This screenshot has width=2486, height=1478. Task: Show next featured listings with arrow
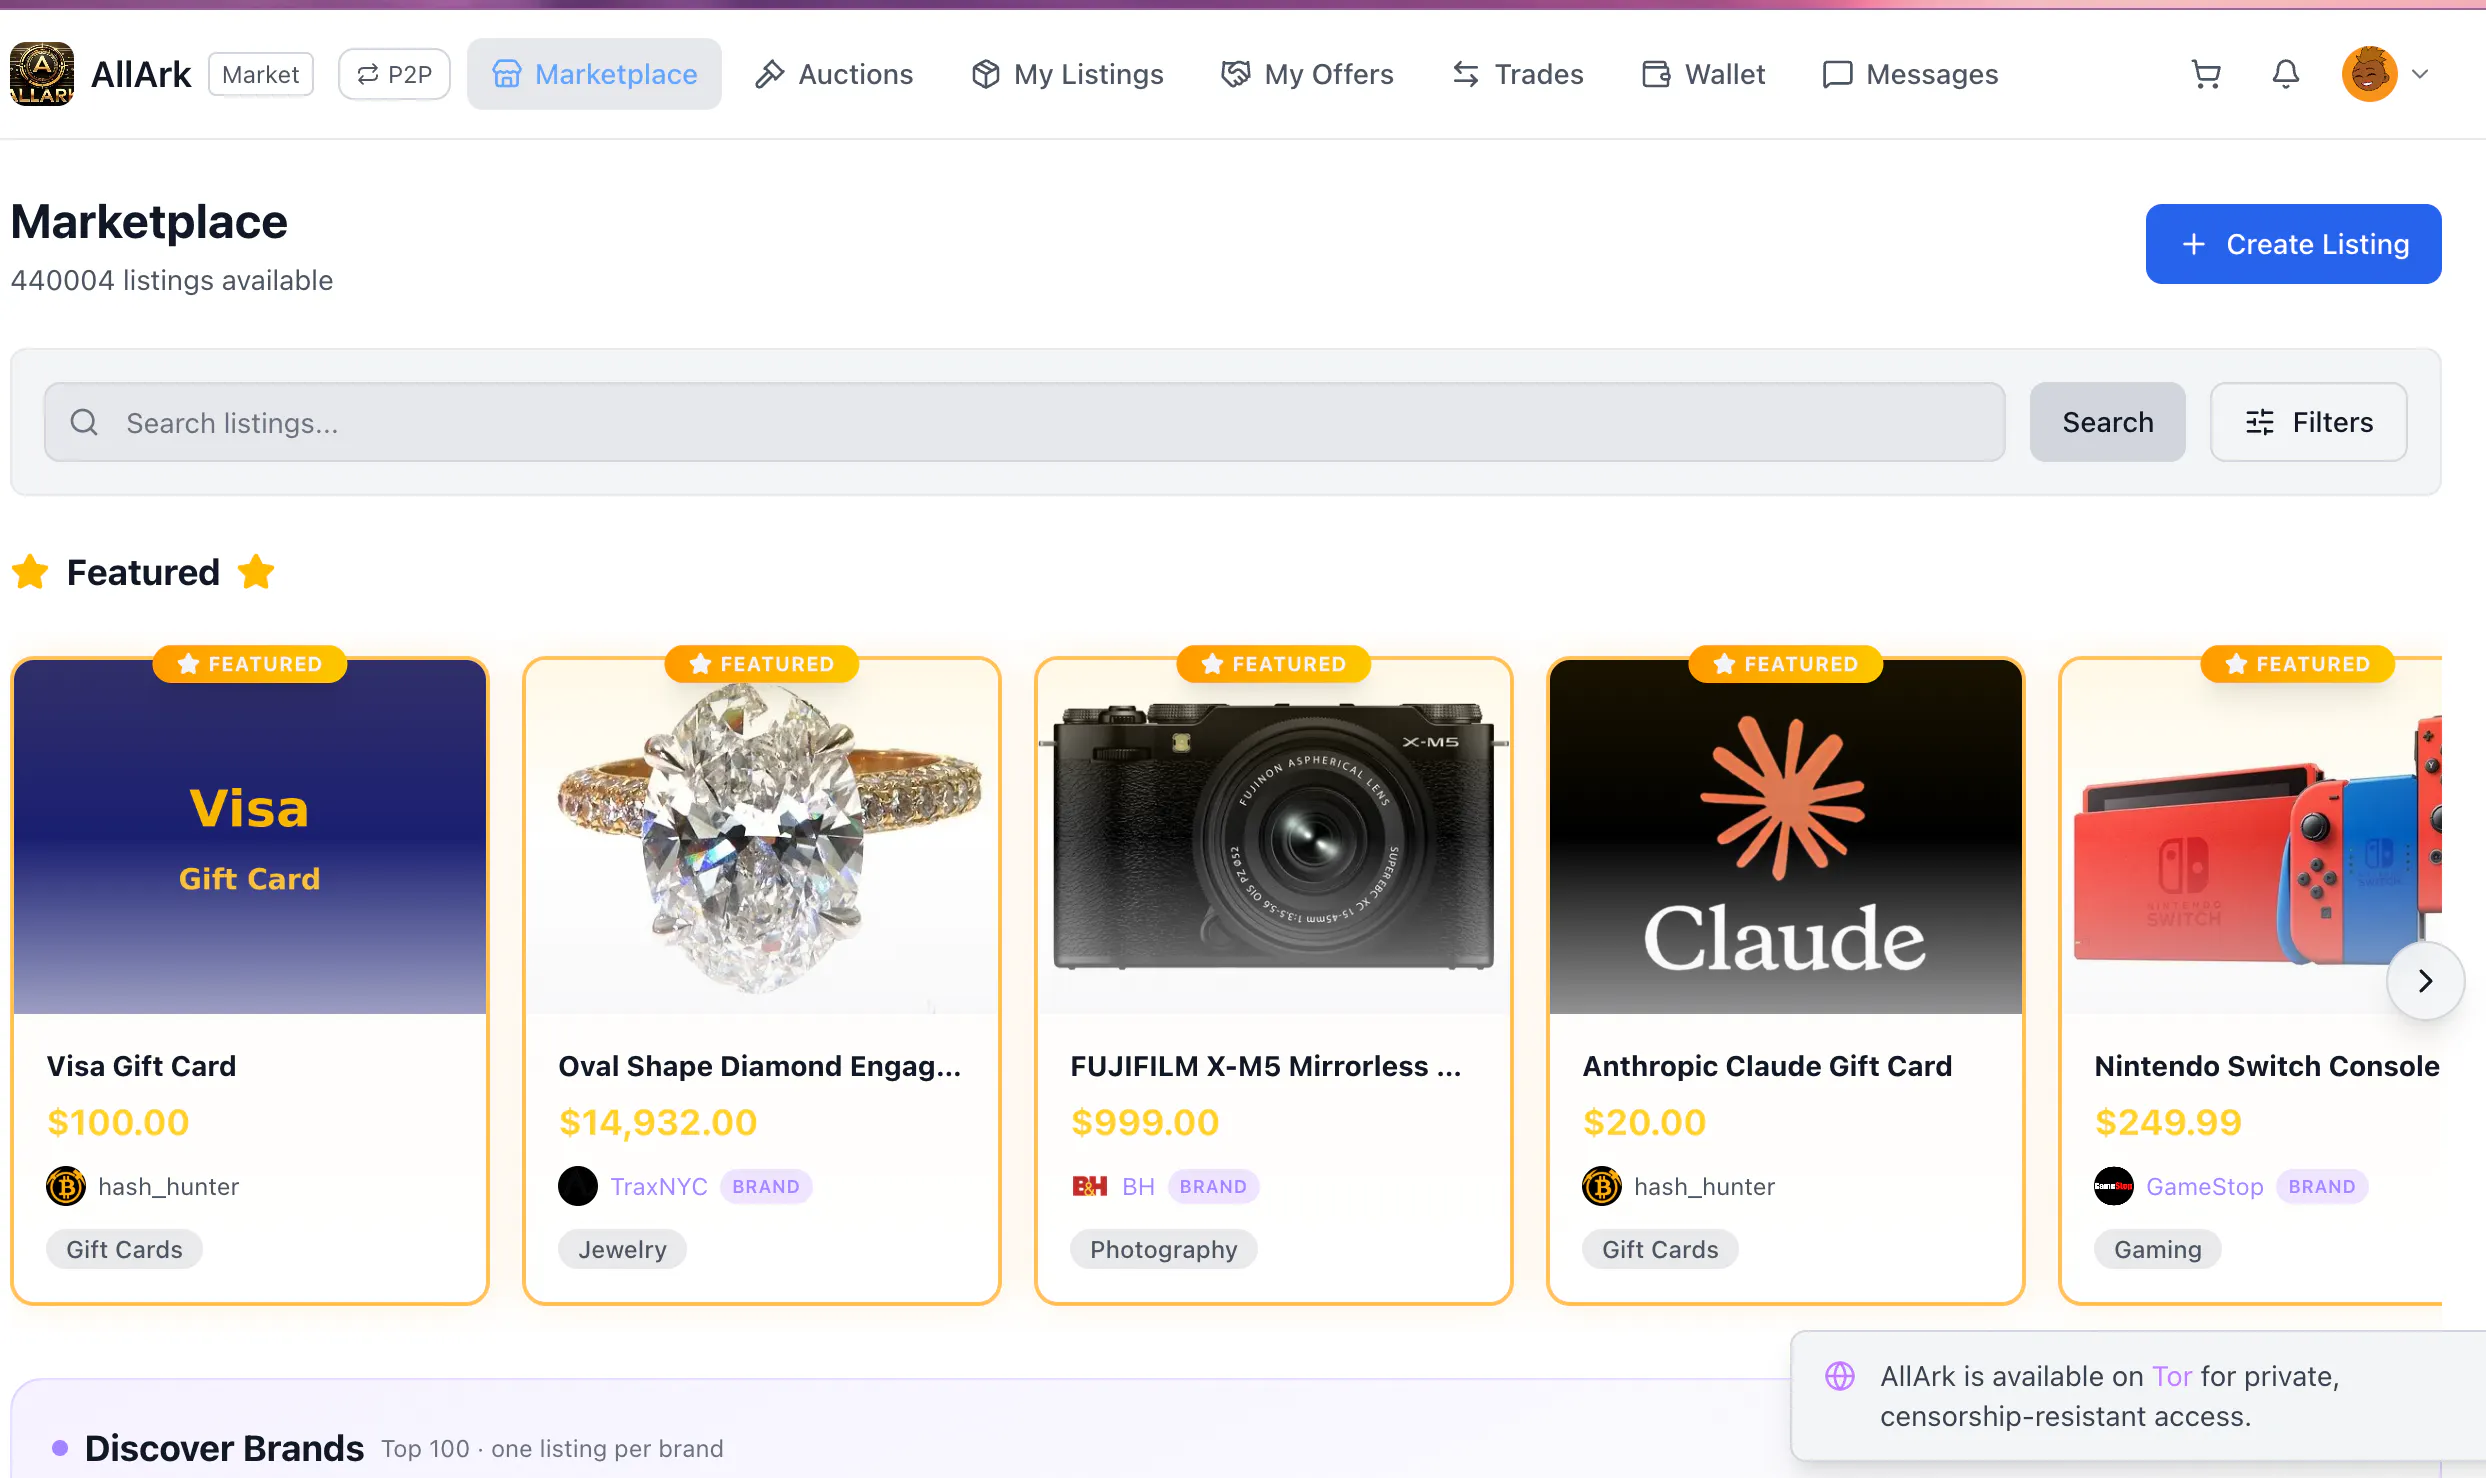pos(2425,981)
